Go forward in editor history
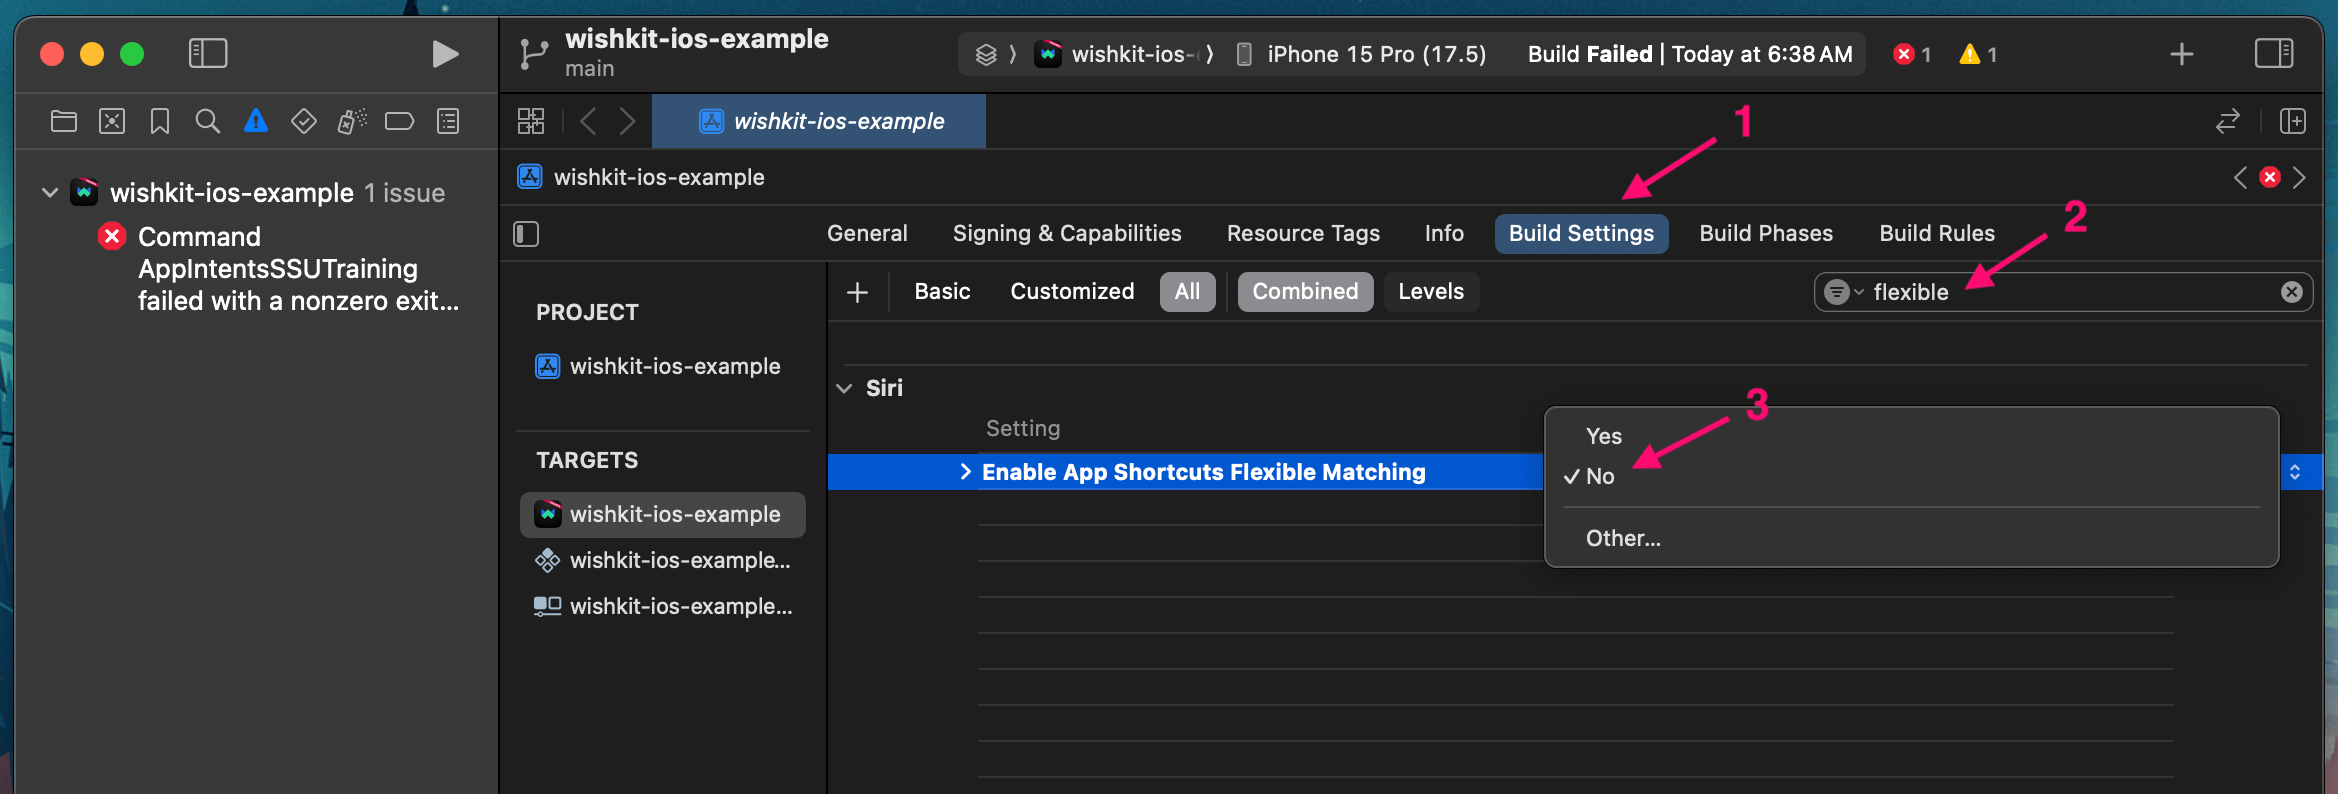This screenshot has width=2338, height=794. (x=627, y=121)
